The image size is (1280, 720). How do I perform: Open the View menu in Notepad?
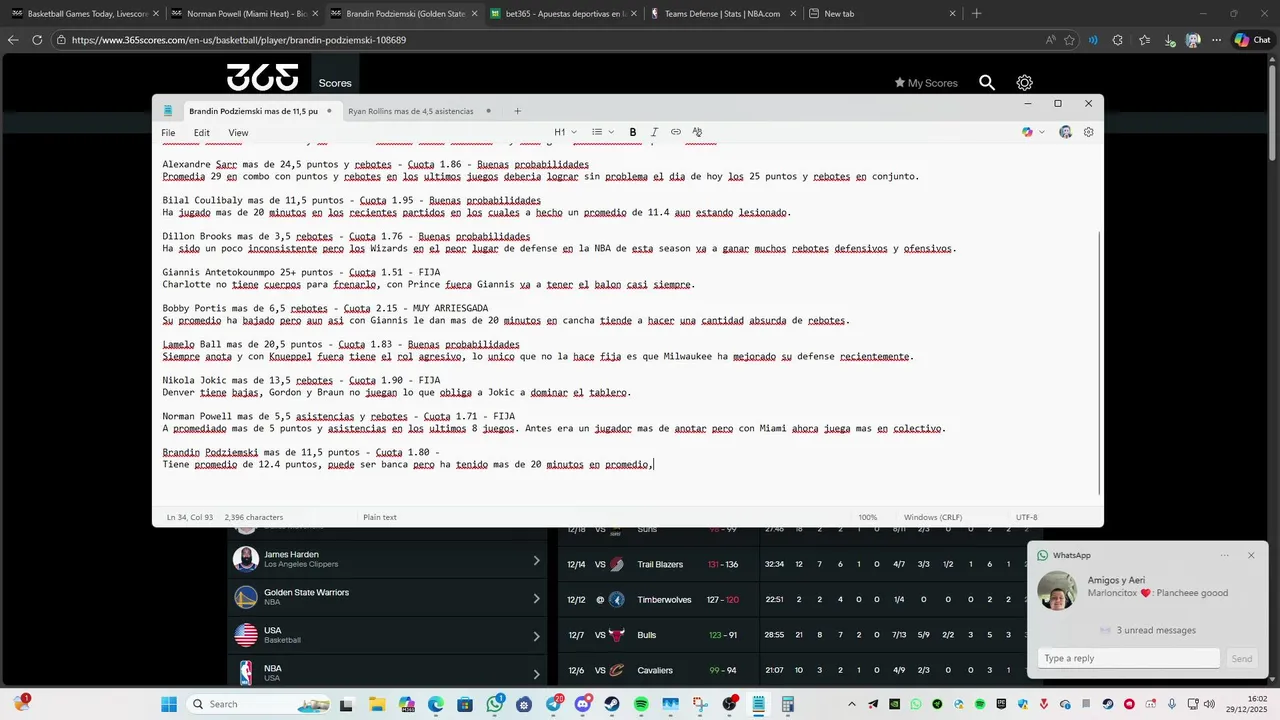pyautogui.click(x=238, y=133)
